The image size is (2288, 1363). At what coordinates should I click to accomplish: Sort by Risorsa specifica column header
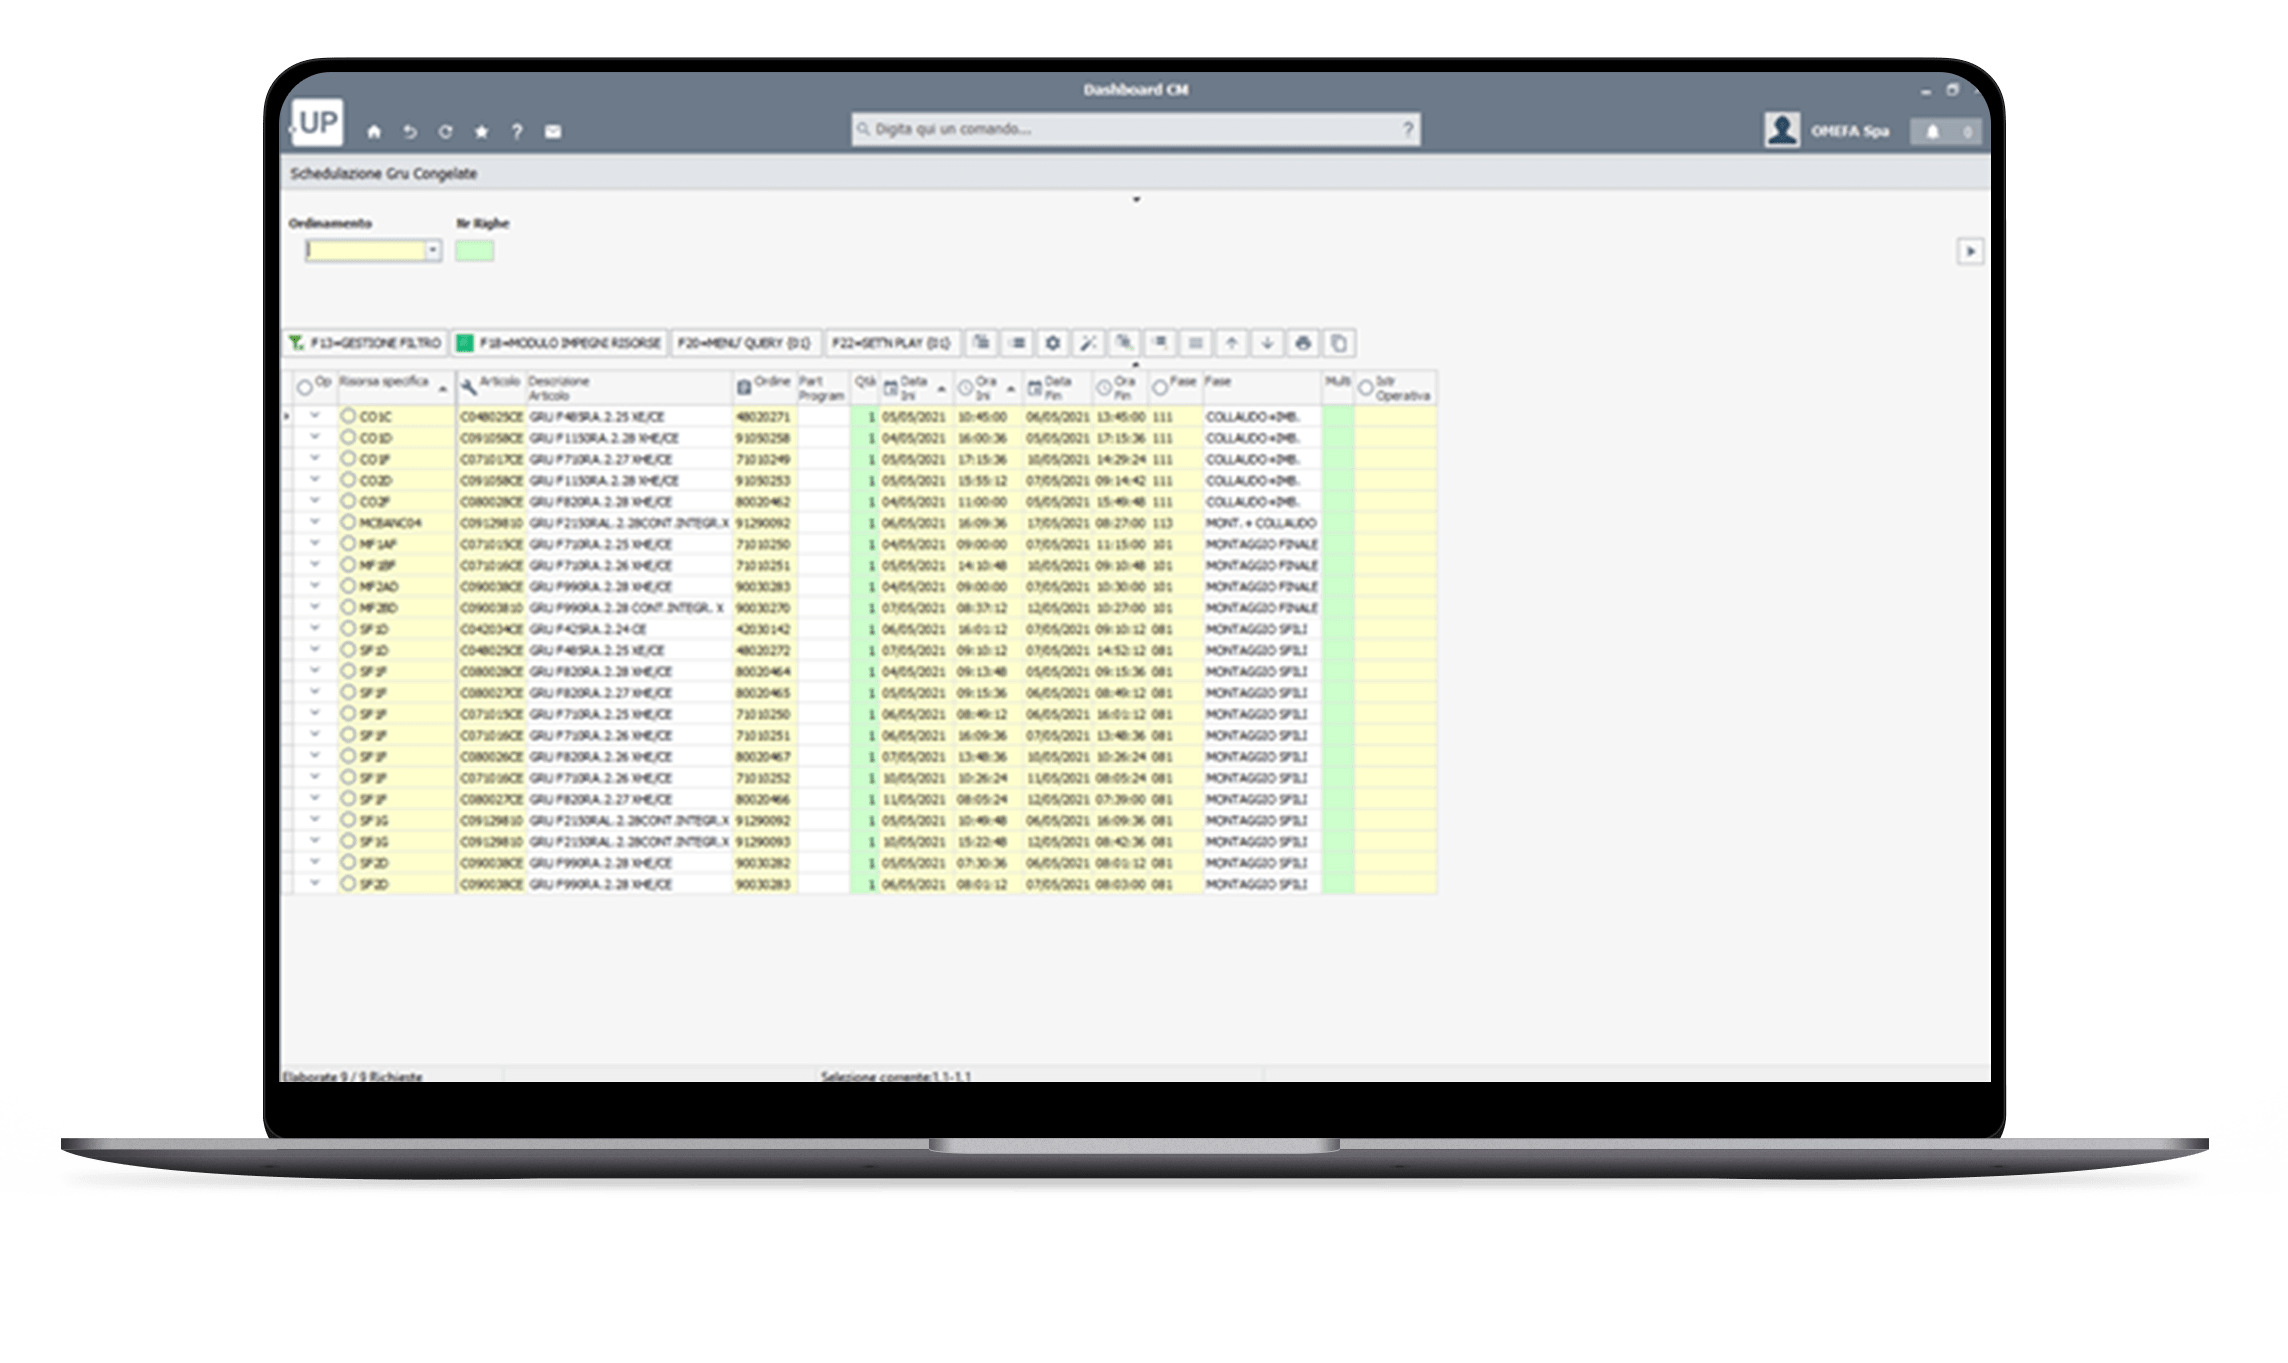pos(385,382)
